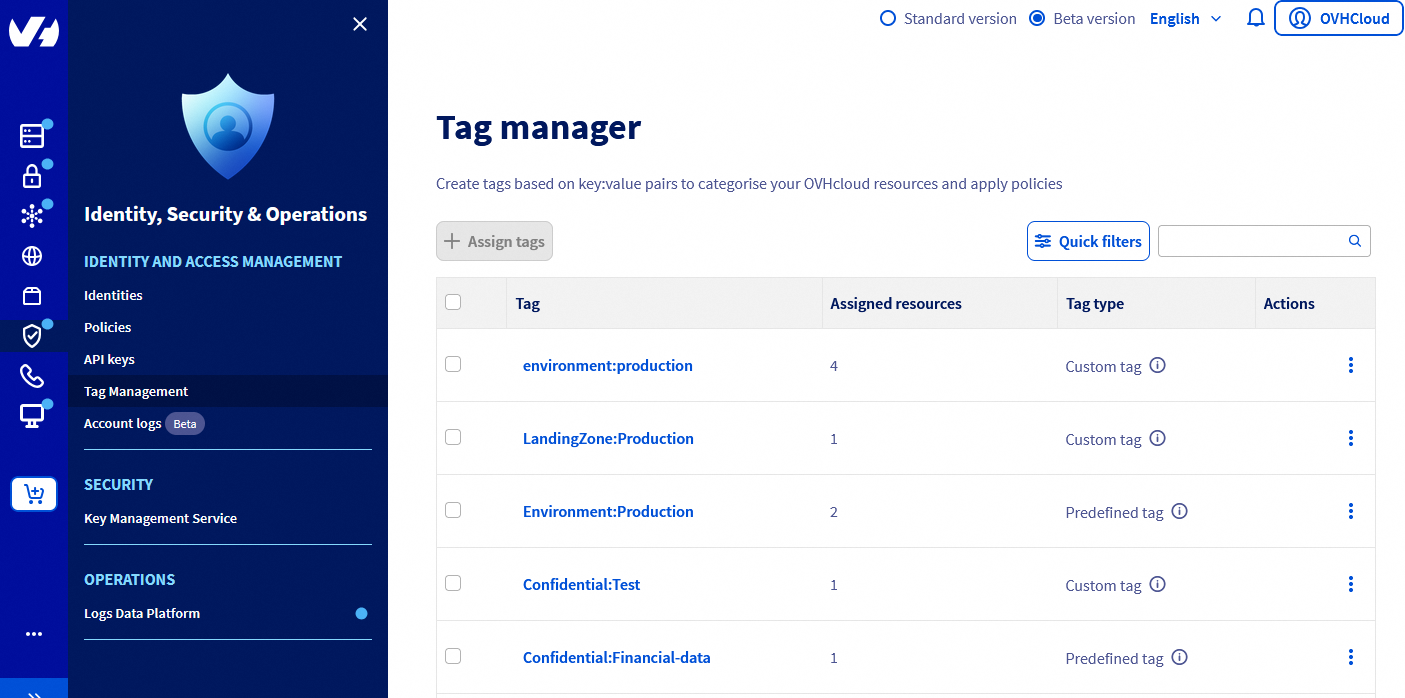Select Account logs in the sidebar

(x=123, y=423)
